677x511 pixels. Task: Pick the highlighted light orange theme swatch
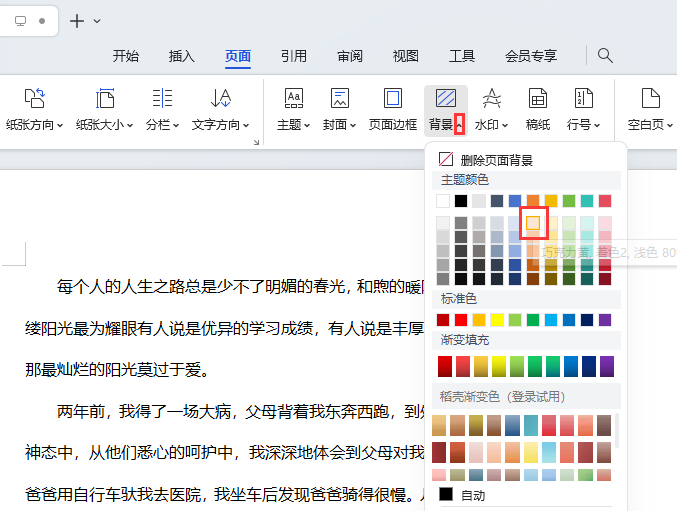tap(533, 223)
